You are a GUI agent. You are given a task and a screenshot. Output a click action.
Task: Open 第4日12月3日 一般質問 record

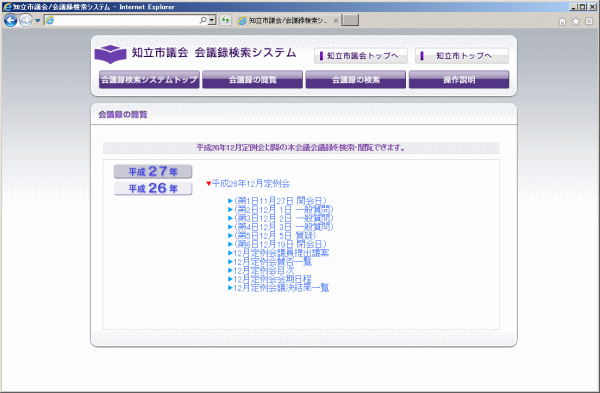[x=284, y=227]
